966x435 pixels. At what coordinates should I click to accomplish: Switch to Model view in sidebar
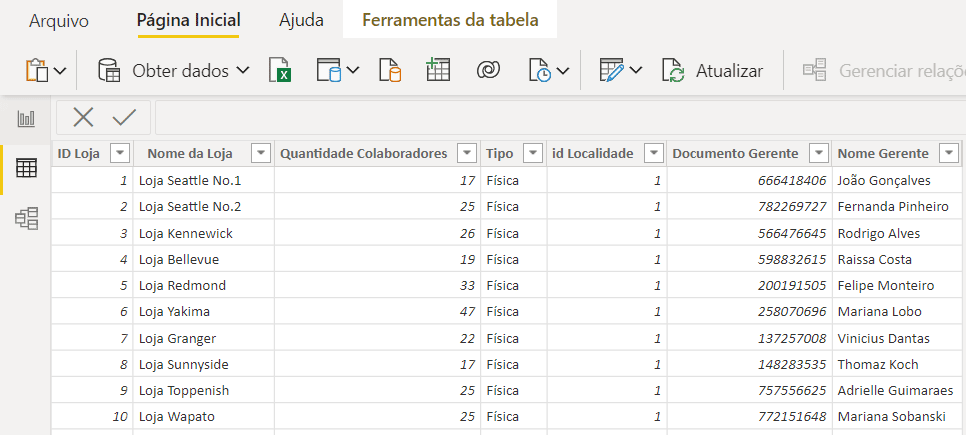pyautogui.click(x=26, y=218)
